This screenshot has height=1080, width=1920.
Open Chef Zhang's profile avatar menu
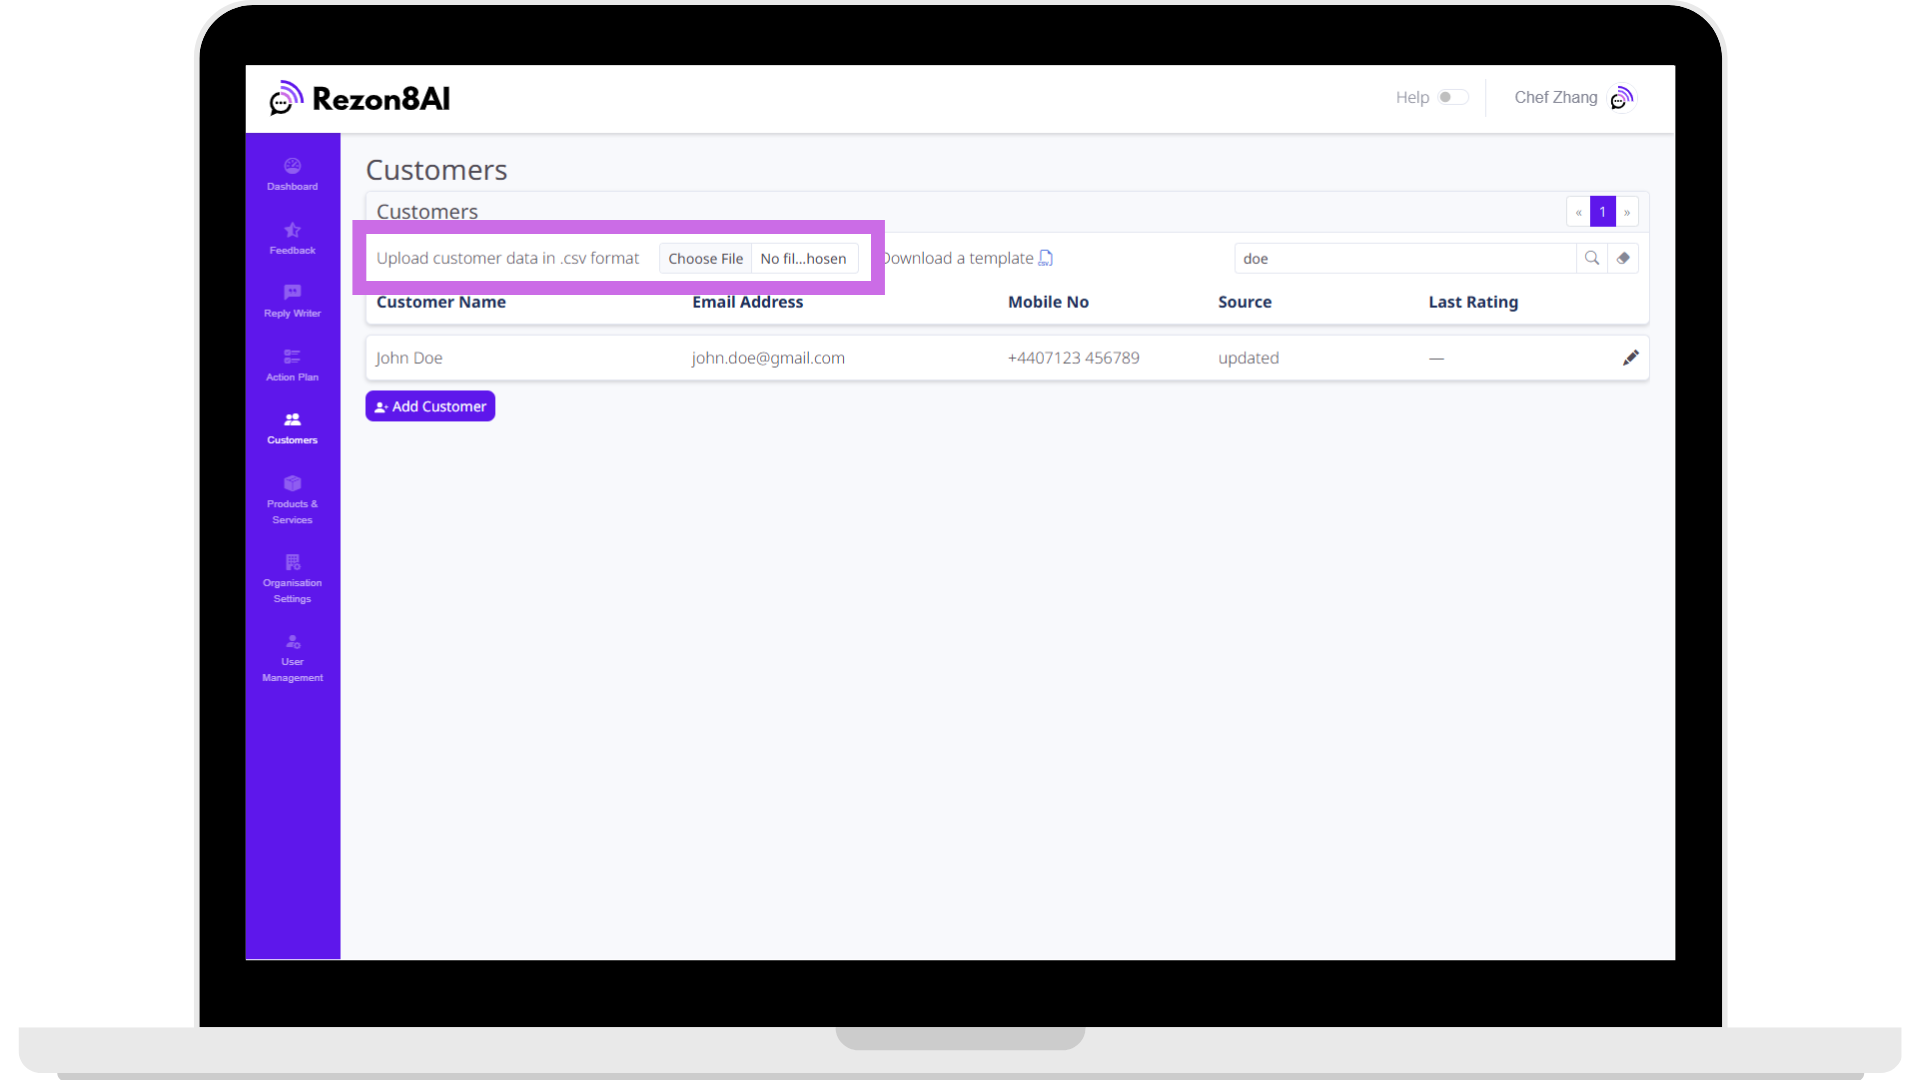tap(1621, 98)
